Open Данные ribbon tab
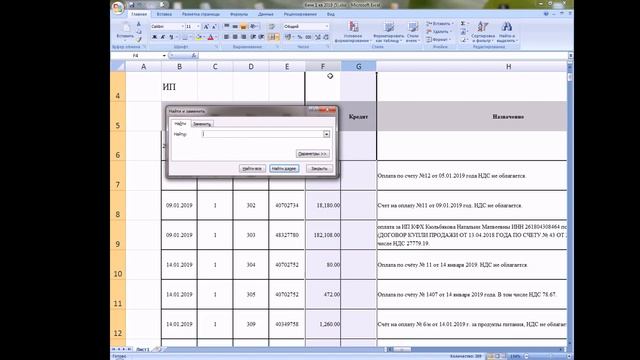640x360 pixels. point(266,14)
